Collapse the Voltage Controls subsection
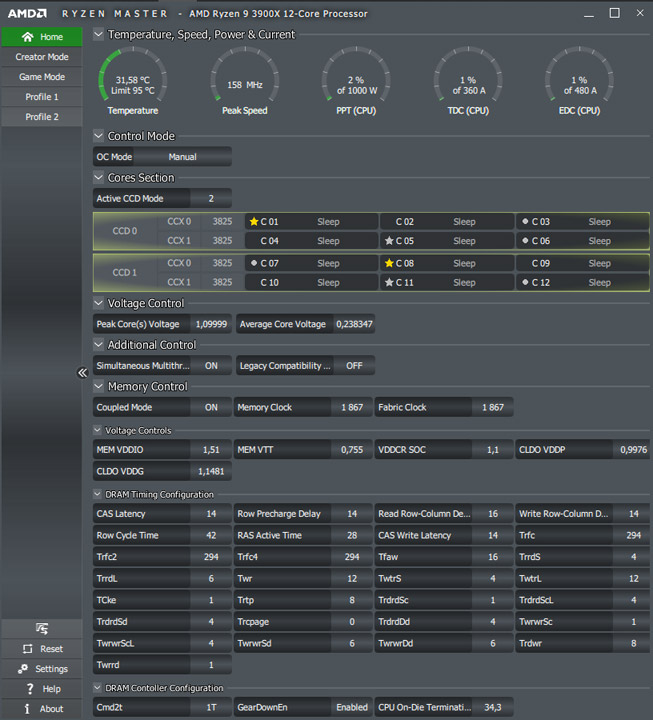The image size is (653, 720). click(97, 430)
